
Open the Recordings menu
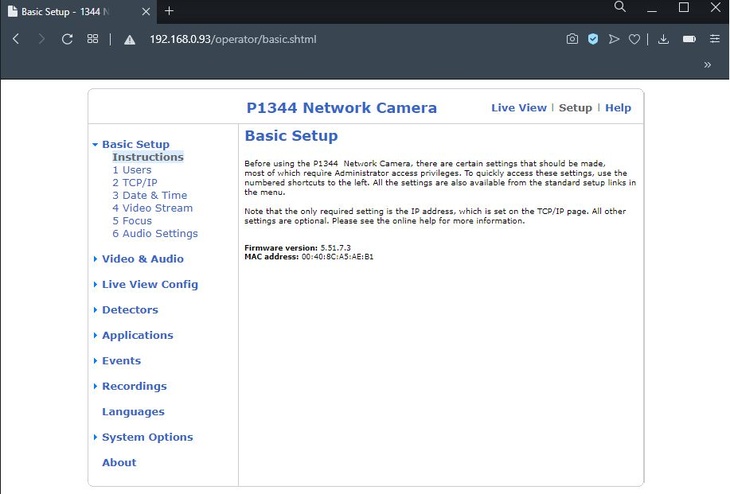tap(134, 386)
